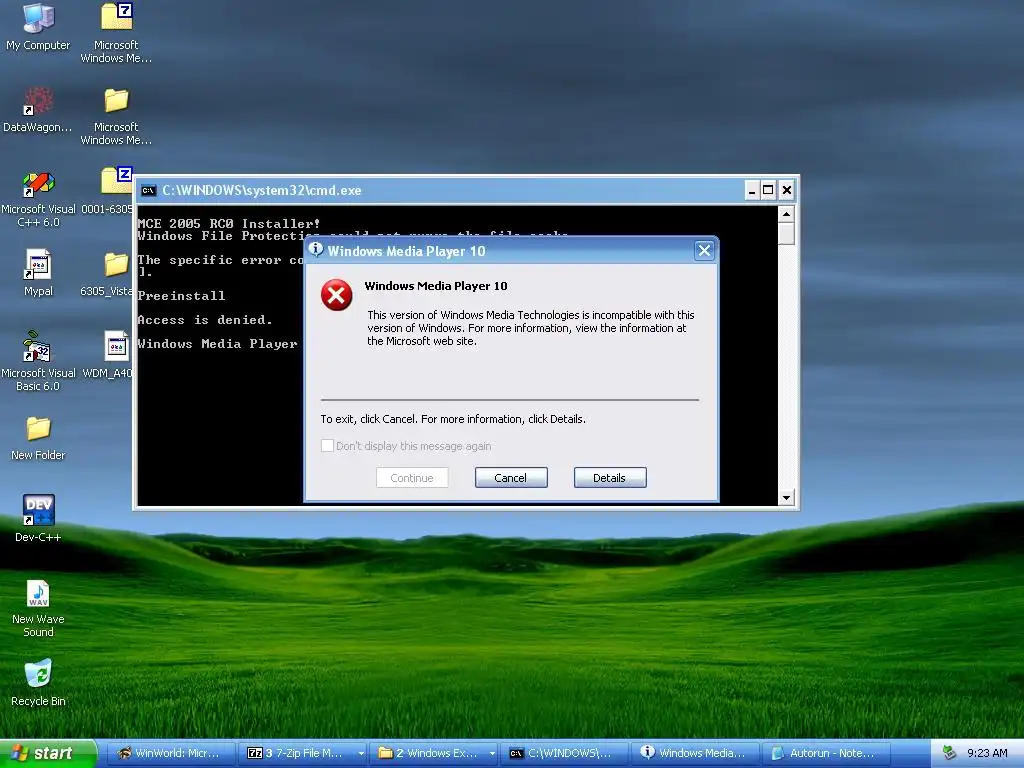The image size is (1024, 768).
Task: Click the bold "Windows Media Player 10" heading
Action: click(436, 286)
